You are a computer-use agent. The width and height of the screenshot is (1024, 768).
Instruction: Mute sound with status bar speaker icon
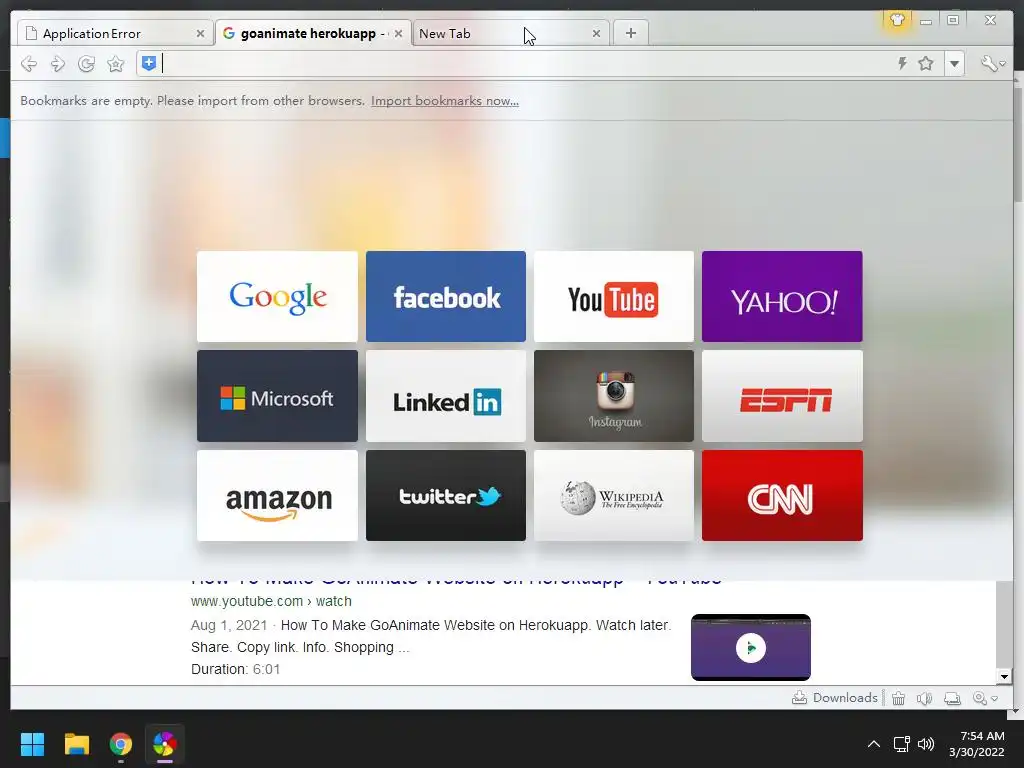924,698
